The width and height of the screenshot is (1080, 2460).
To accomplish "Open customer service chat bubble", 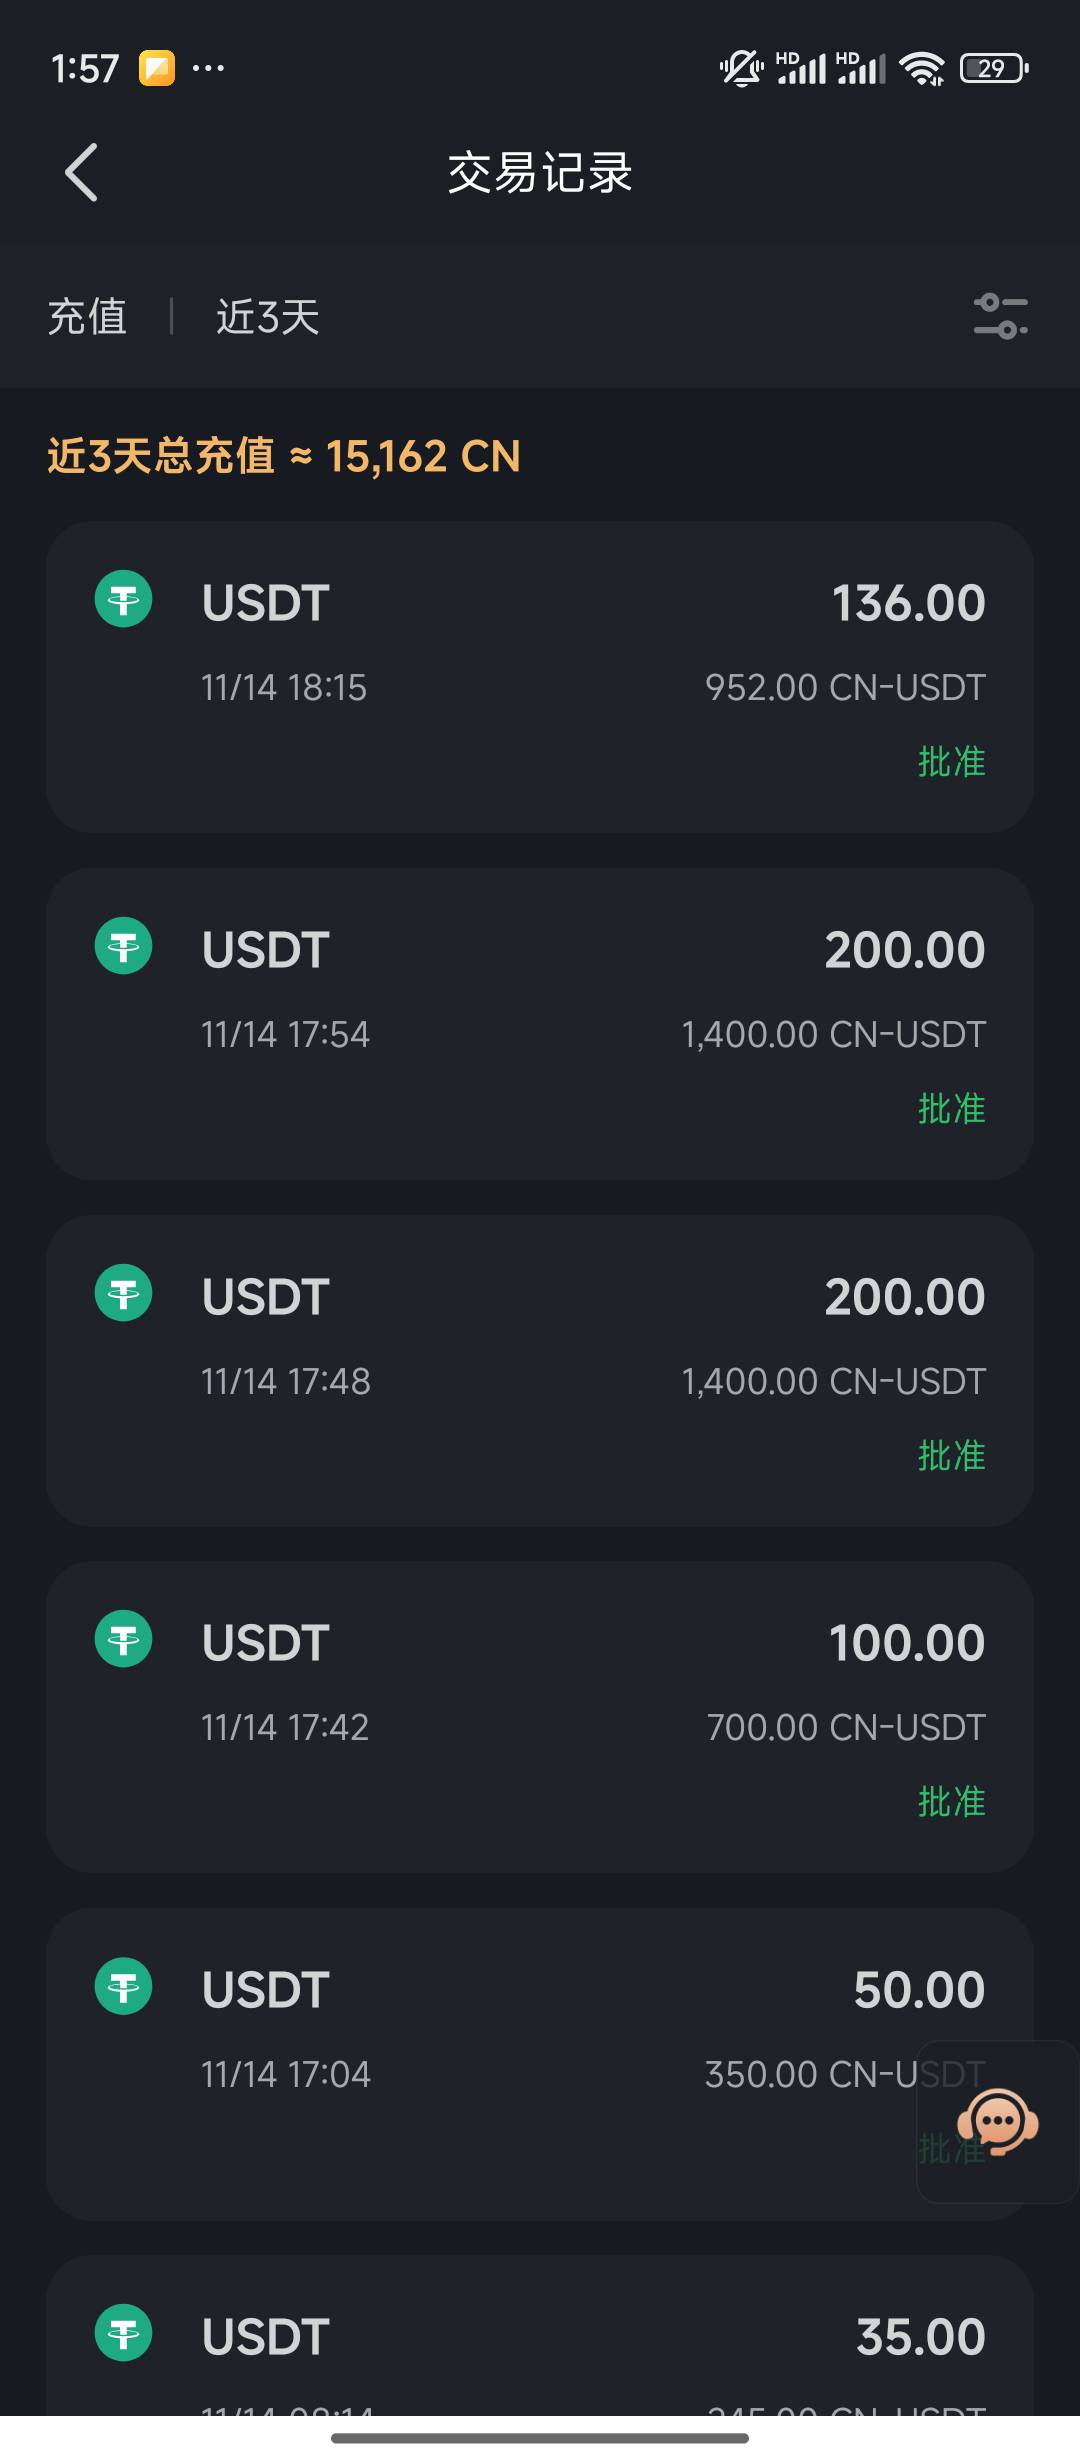I will pos(997,2121).
